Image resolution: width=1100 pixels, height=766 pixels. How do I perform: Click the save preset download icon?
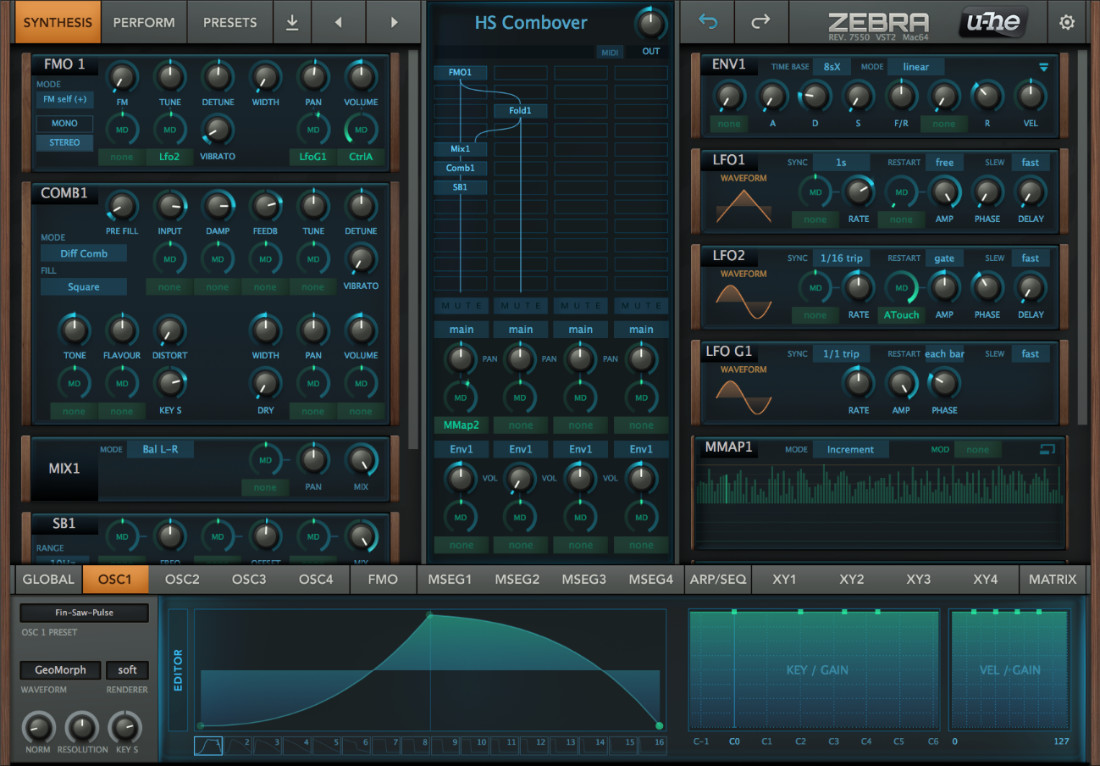pos(292,22)
